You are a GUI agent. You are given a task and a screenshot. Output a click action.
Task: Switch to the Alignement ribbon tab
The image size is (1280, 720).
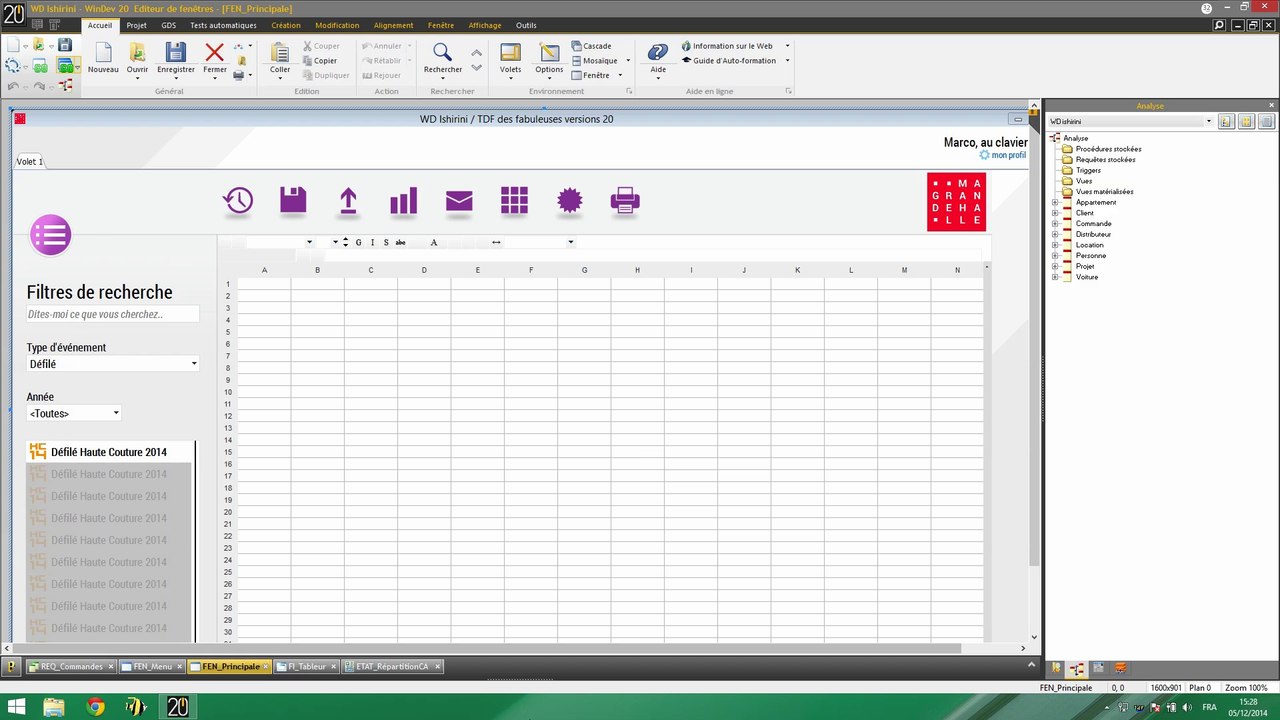pyautogui.click(x=393, y=25)
